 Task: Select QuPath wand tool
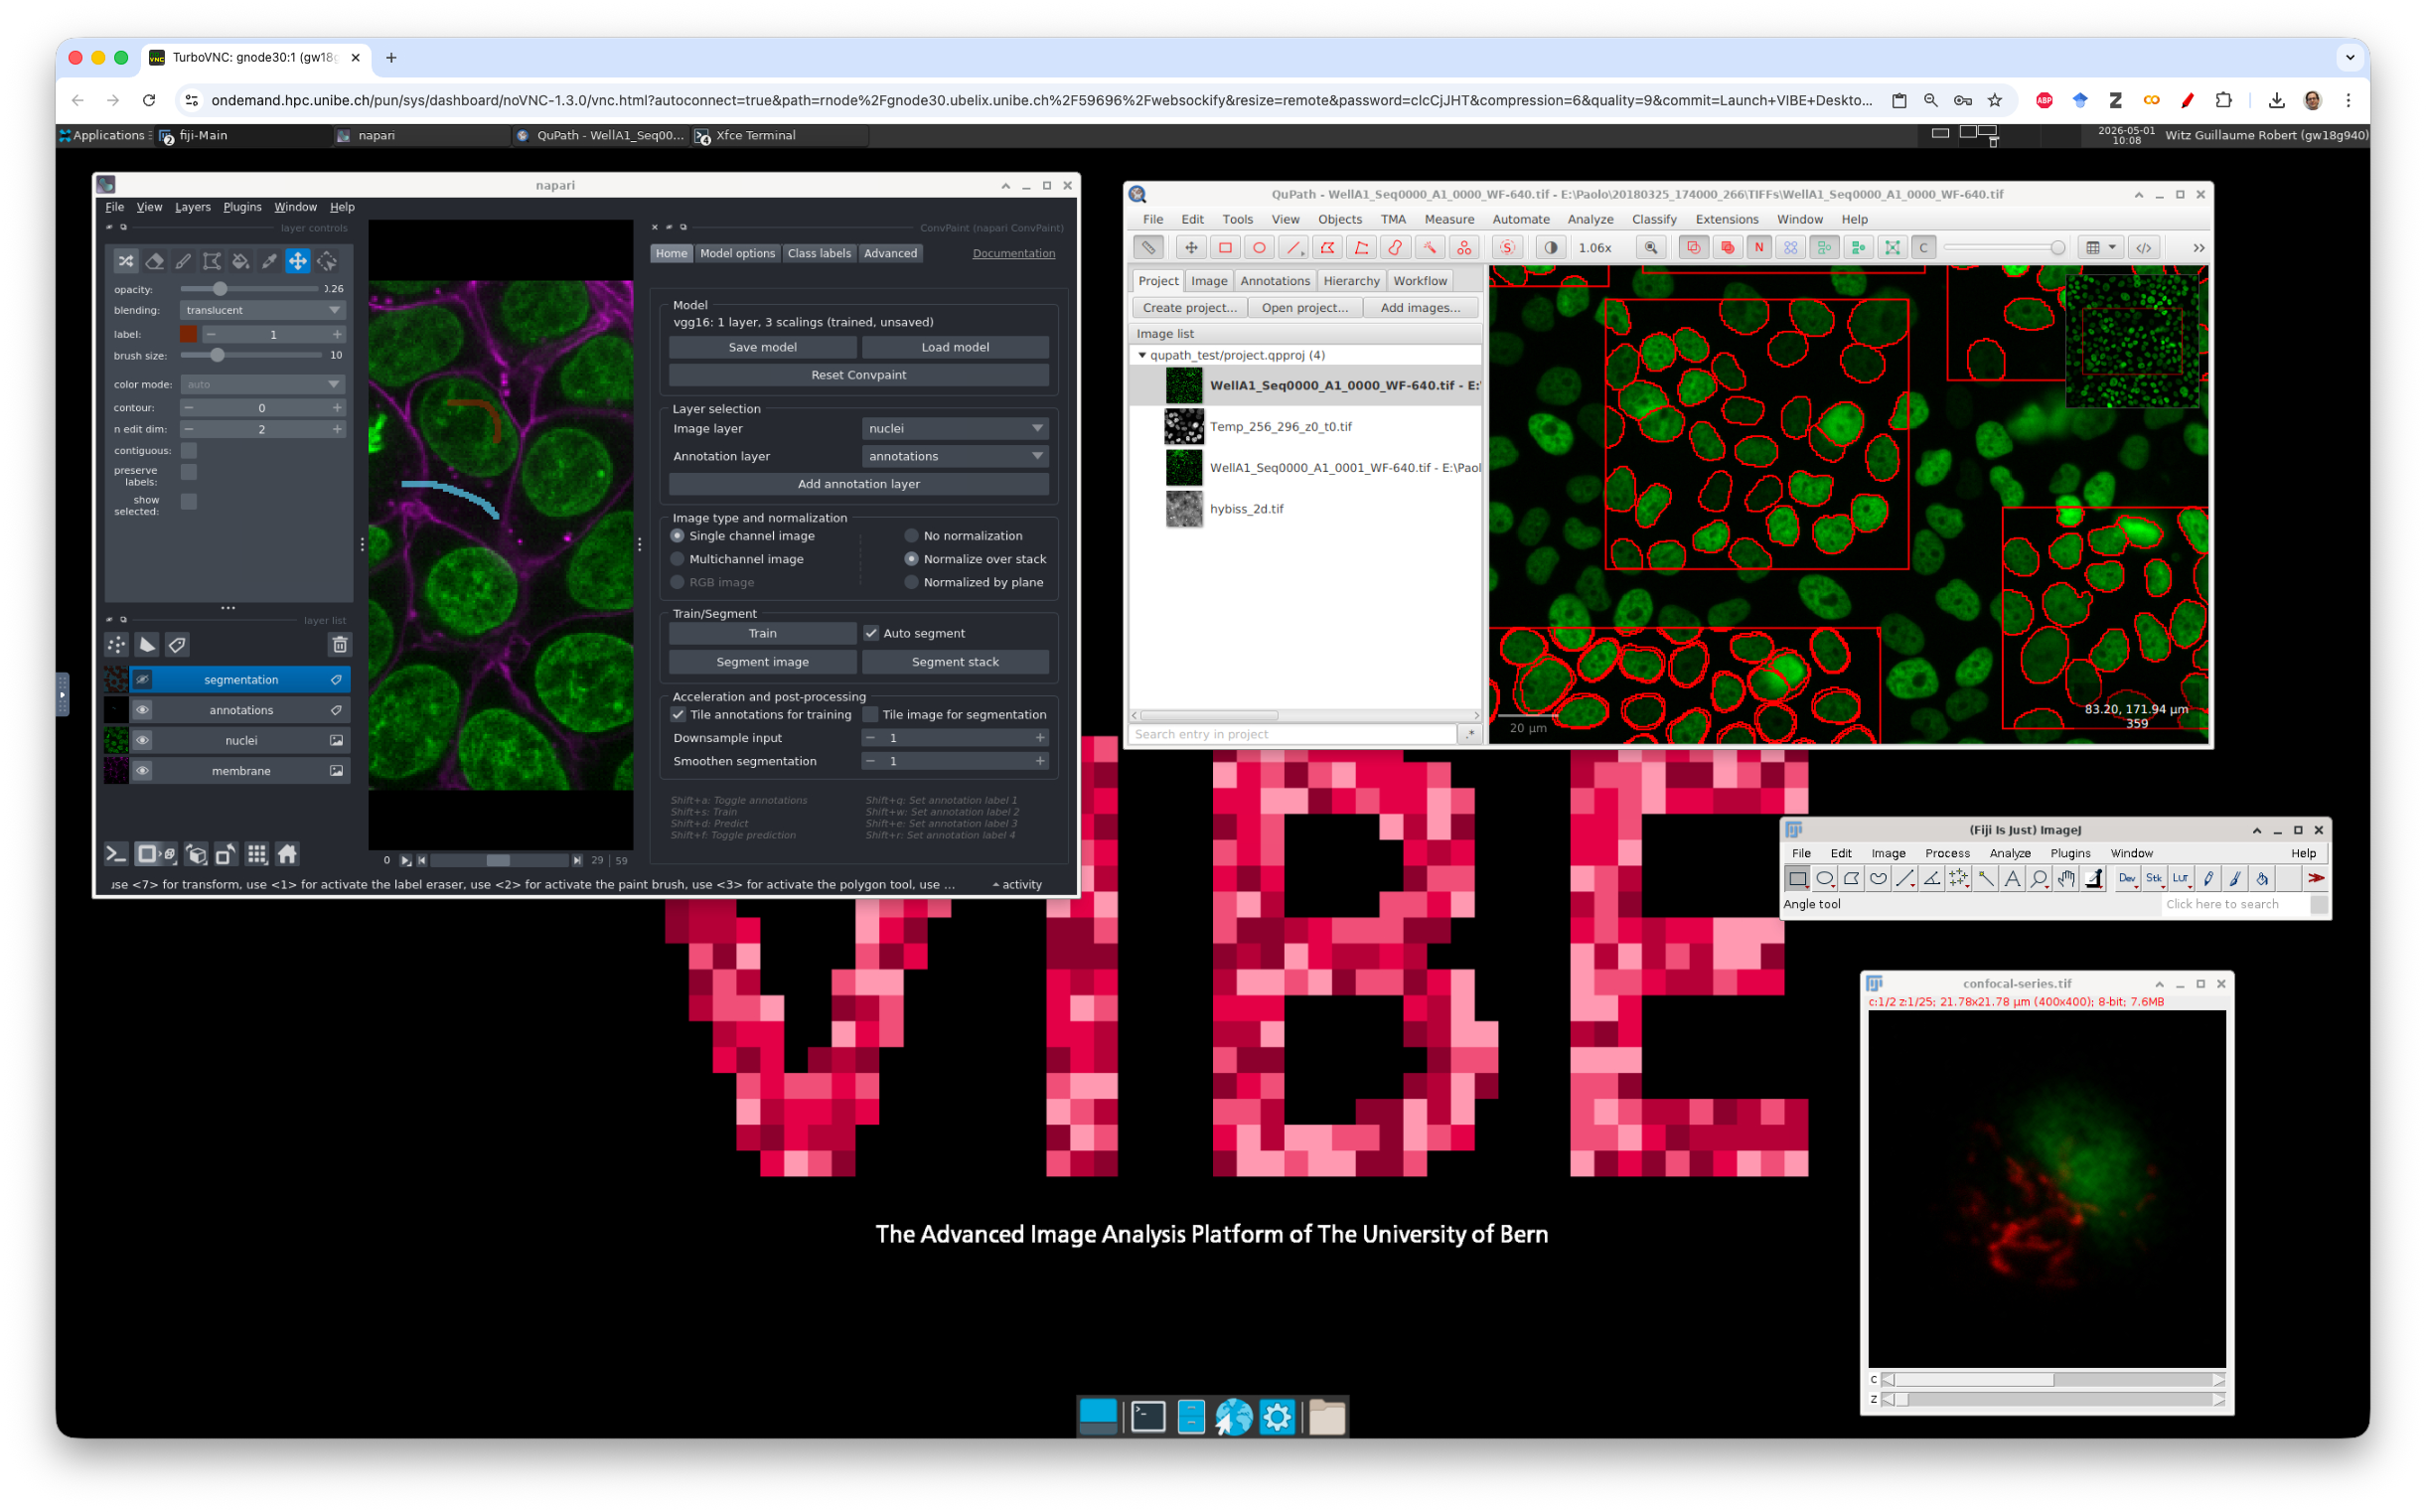(1429, 248)
